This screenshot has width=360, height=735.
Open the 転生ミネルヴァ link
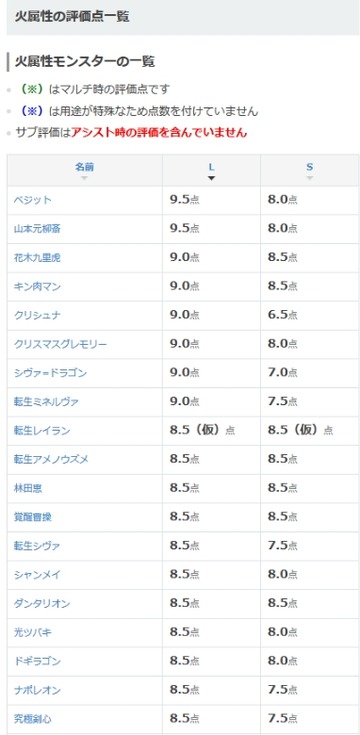click(x=46, y=402)
